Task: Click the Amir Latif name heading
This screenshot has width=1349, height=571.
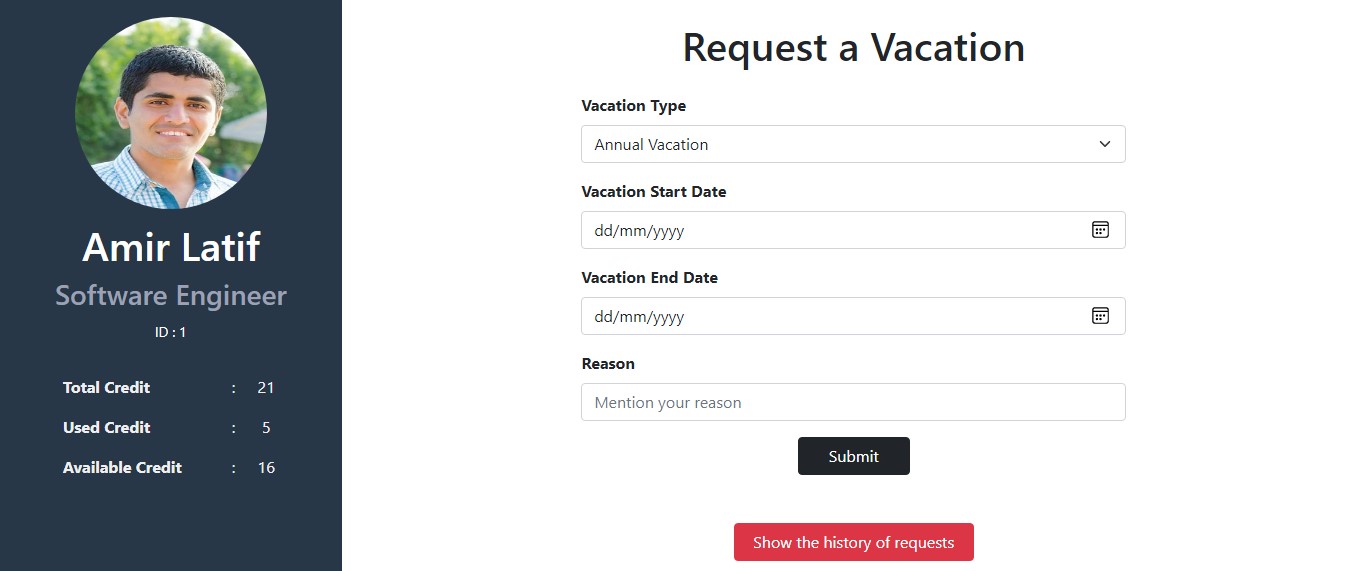Action: tap(171, 247)
